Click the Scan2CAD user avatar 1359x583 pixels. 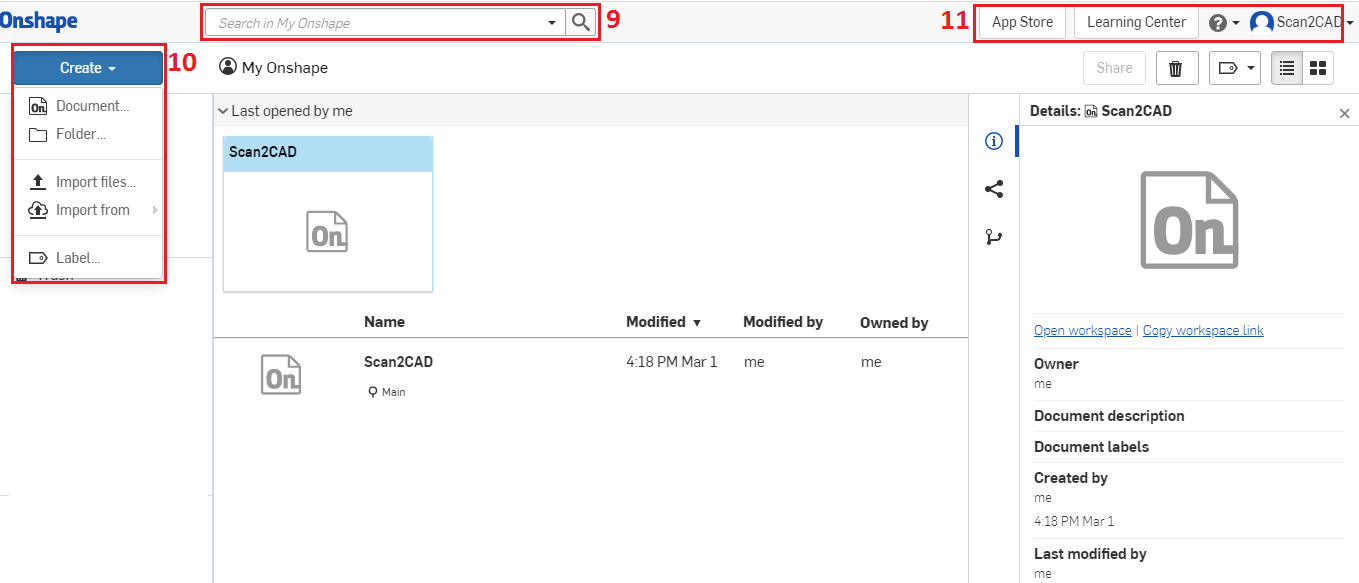coord(1261,22)
